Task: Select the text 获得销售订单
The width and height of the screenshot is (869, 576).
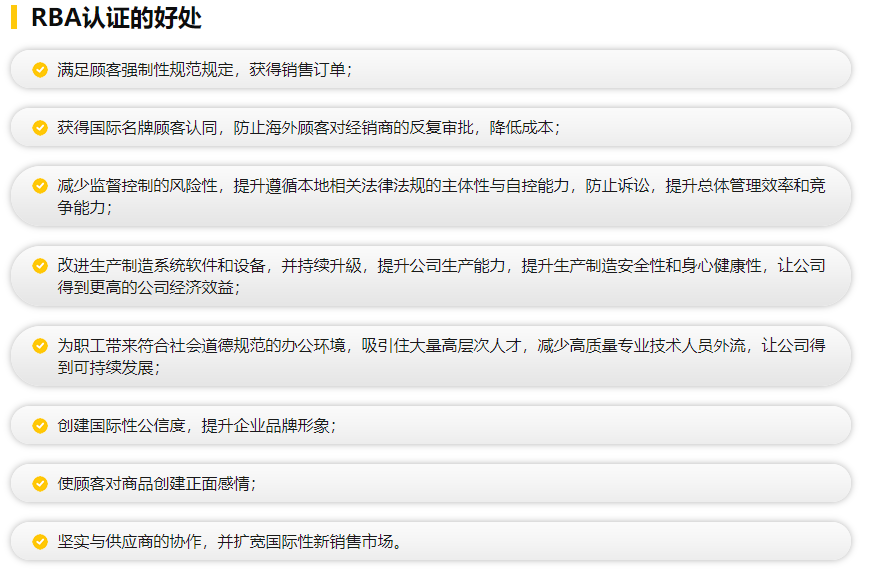Action: point(297,70)
